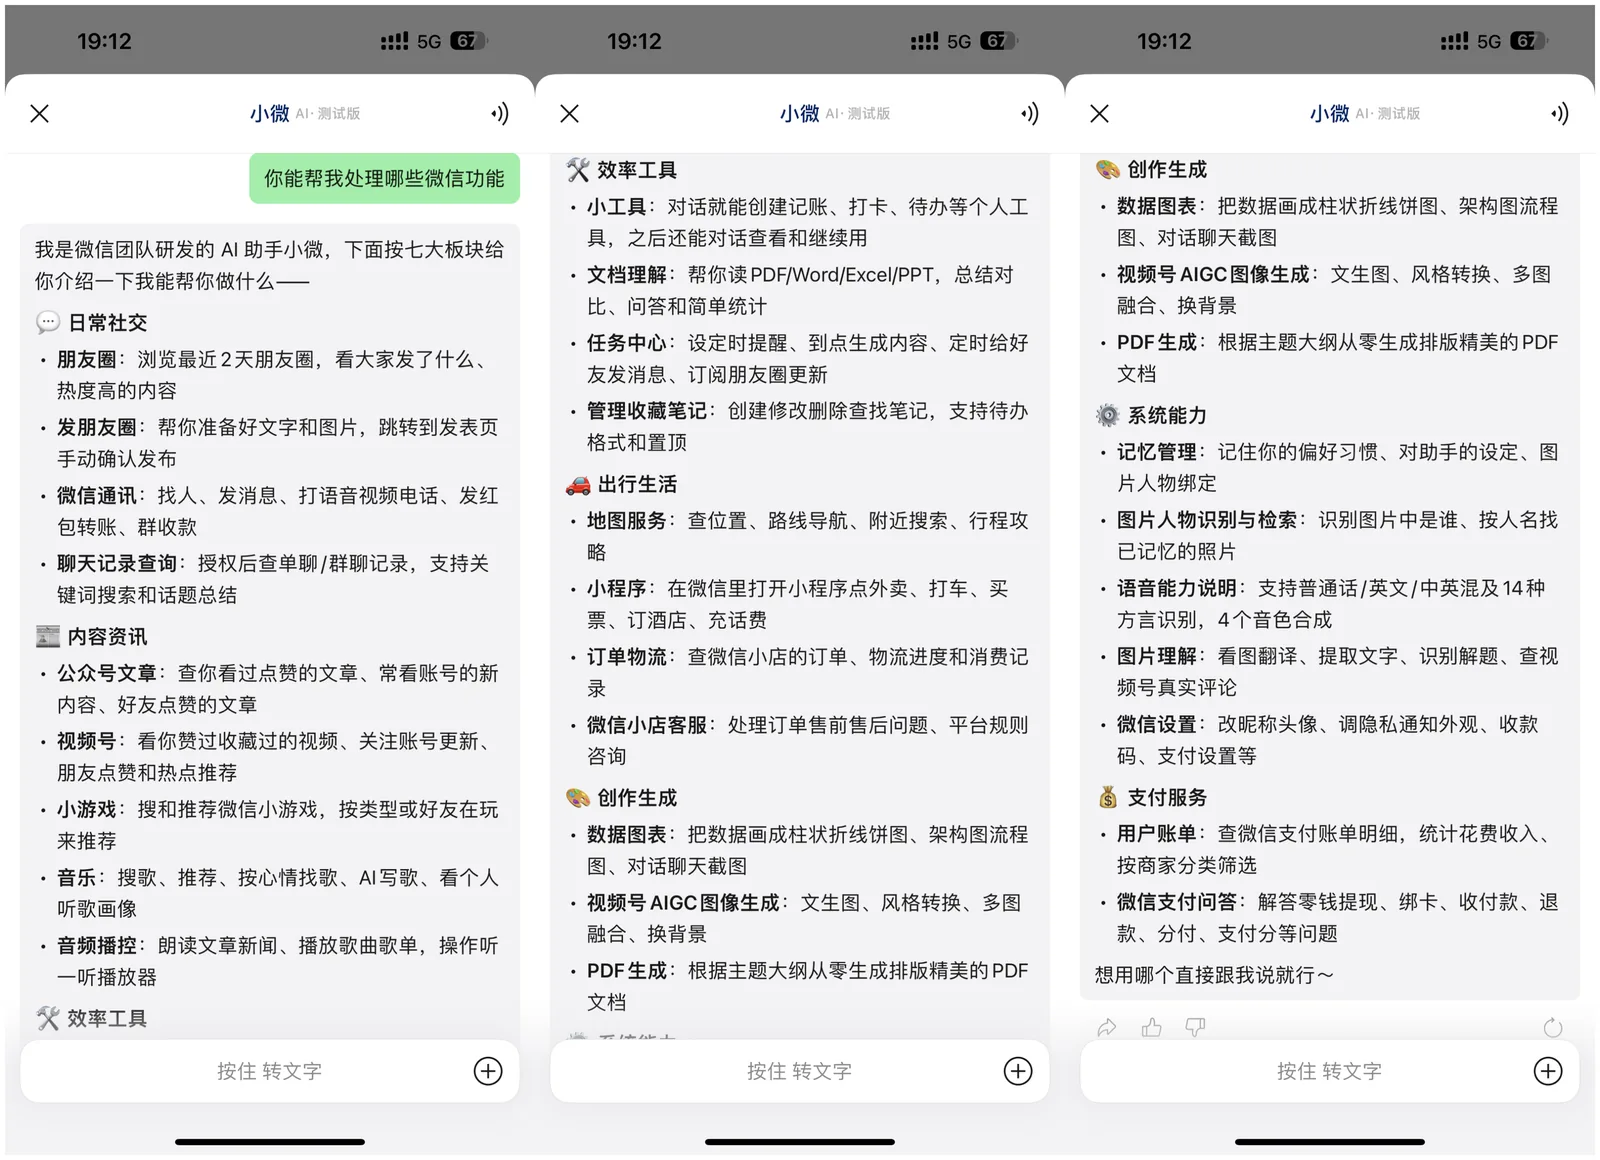Tap the PDF 生成 bullet in the right screen
Image resolution: width=1600 pixels, height=1160 pixels.
tap(1330, 357)
